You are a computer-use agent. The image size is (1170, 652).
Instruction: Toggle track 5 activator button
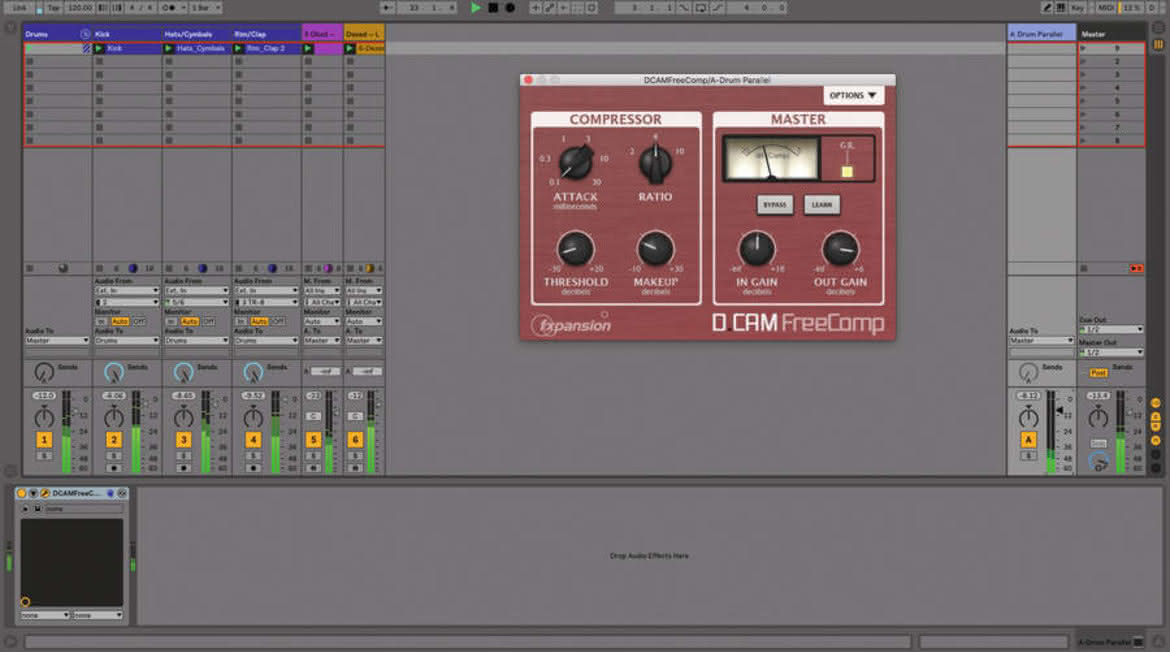(x=313, y=439)
